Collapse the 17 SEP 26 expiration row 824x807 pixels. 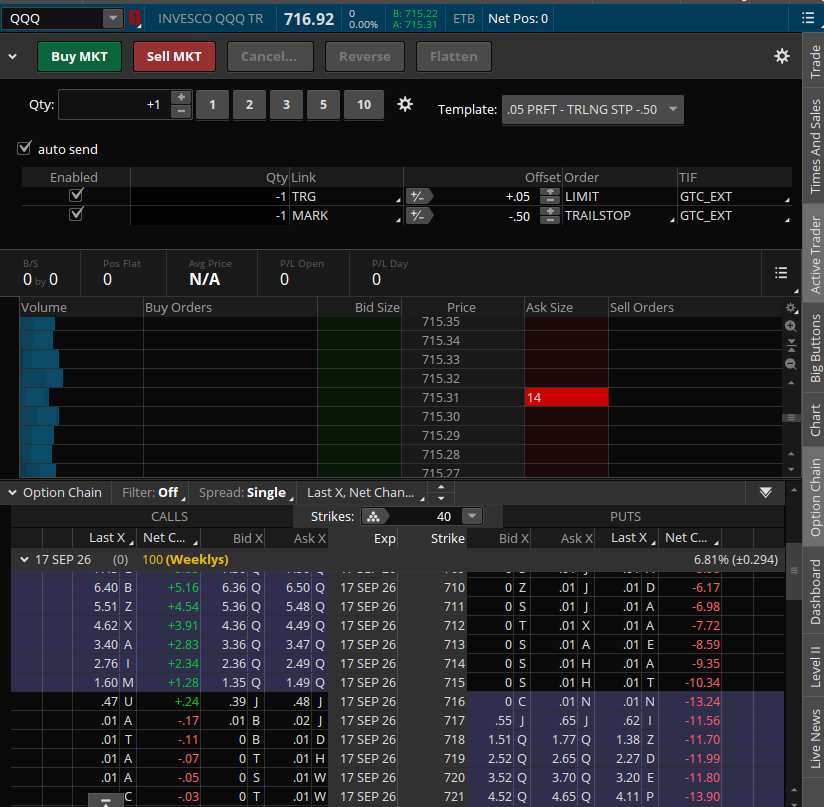pyautogui.click(x=24, y=560)
